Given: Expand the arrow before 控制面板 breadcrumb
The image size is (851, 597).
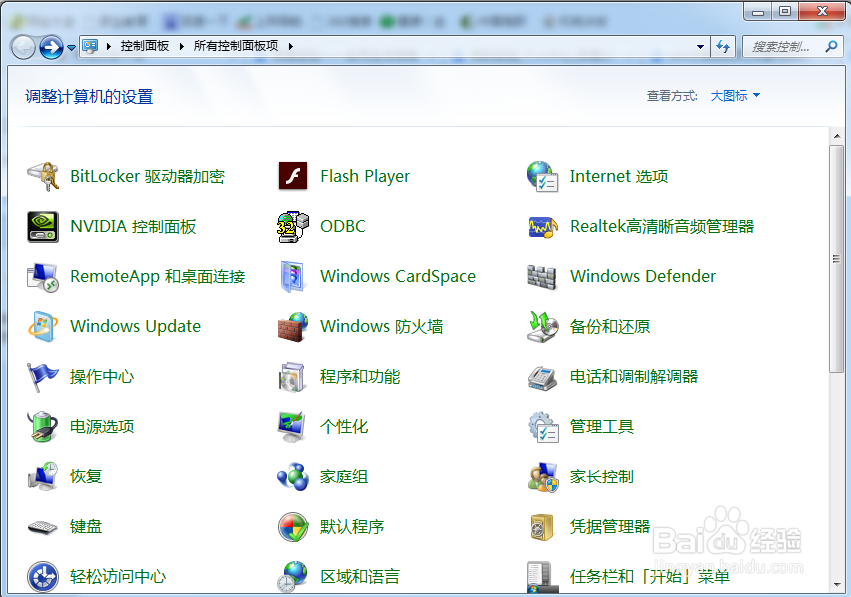Looking at the screenshot, I should (109, 47).
